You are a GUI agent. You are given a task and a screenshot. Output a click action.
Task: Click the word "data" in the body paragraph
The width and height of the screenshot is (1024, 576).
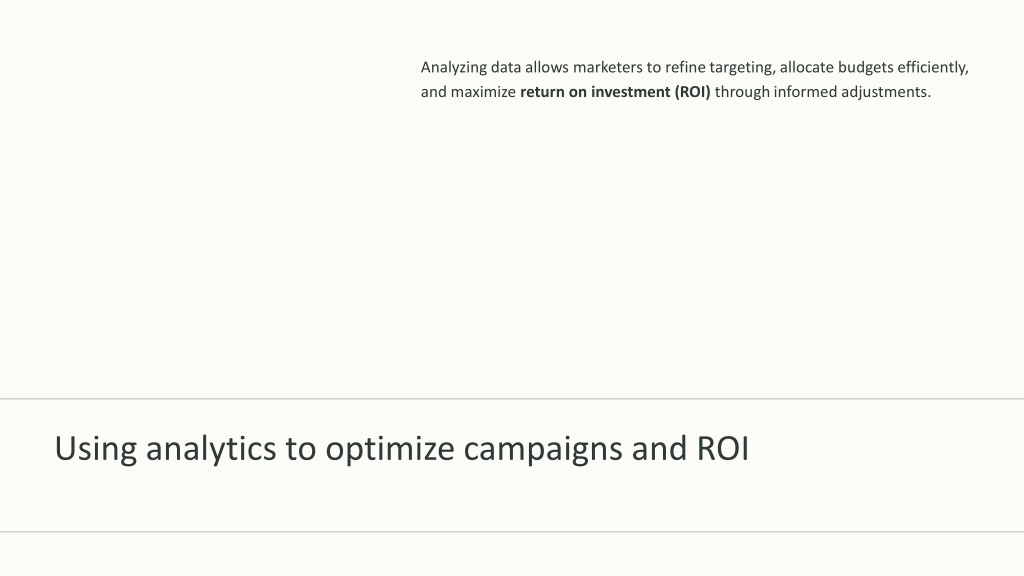click(506, 68)
